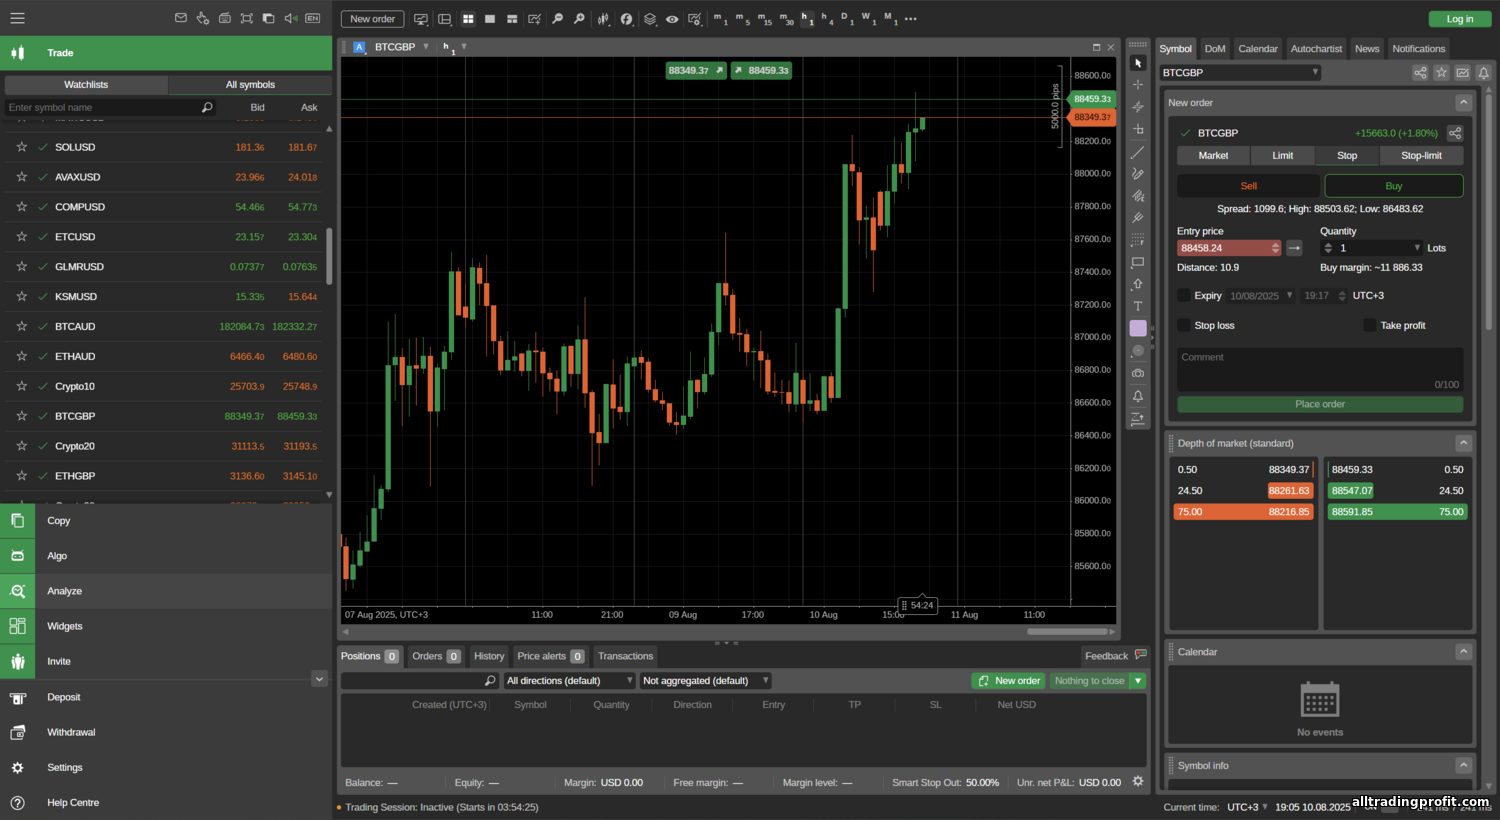Viewport: 1500px width, 820px height.
Task: Open the BTCGBP symbol dropdown in right panel
Action: coord(1240,73)
